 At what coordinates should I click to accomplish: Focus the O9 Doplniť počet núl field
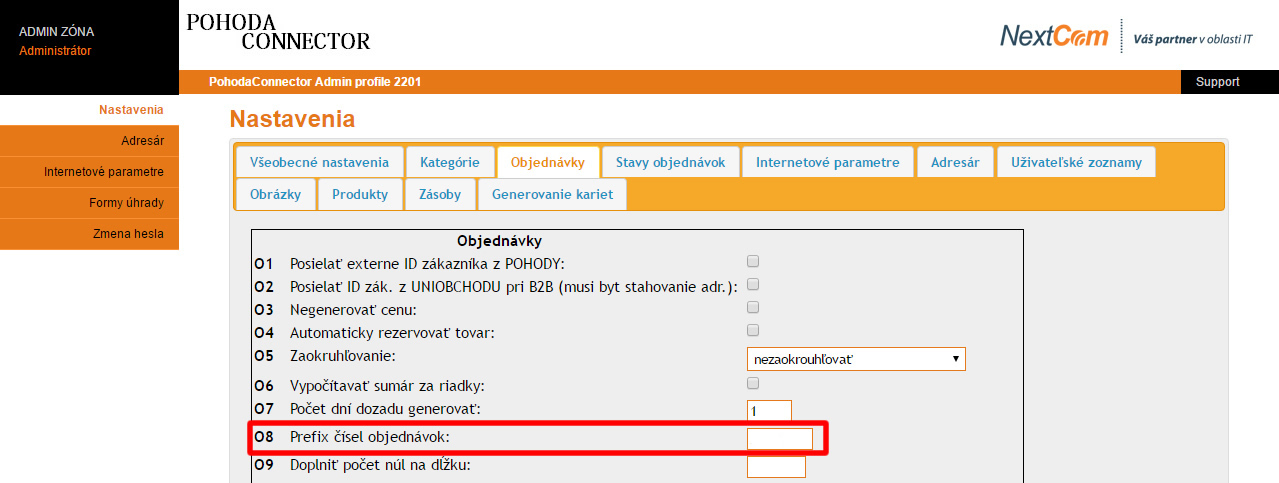776,466
